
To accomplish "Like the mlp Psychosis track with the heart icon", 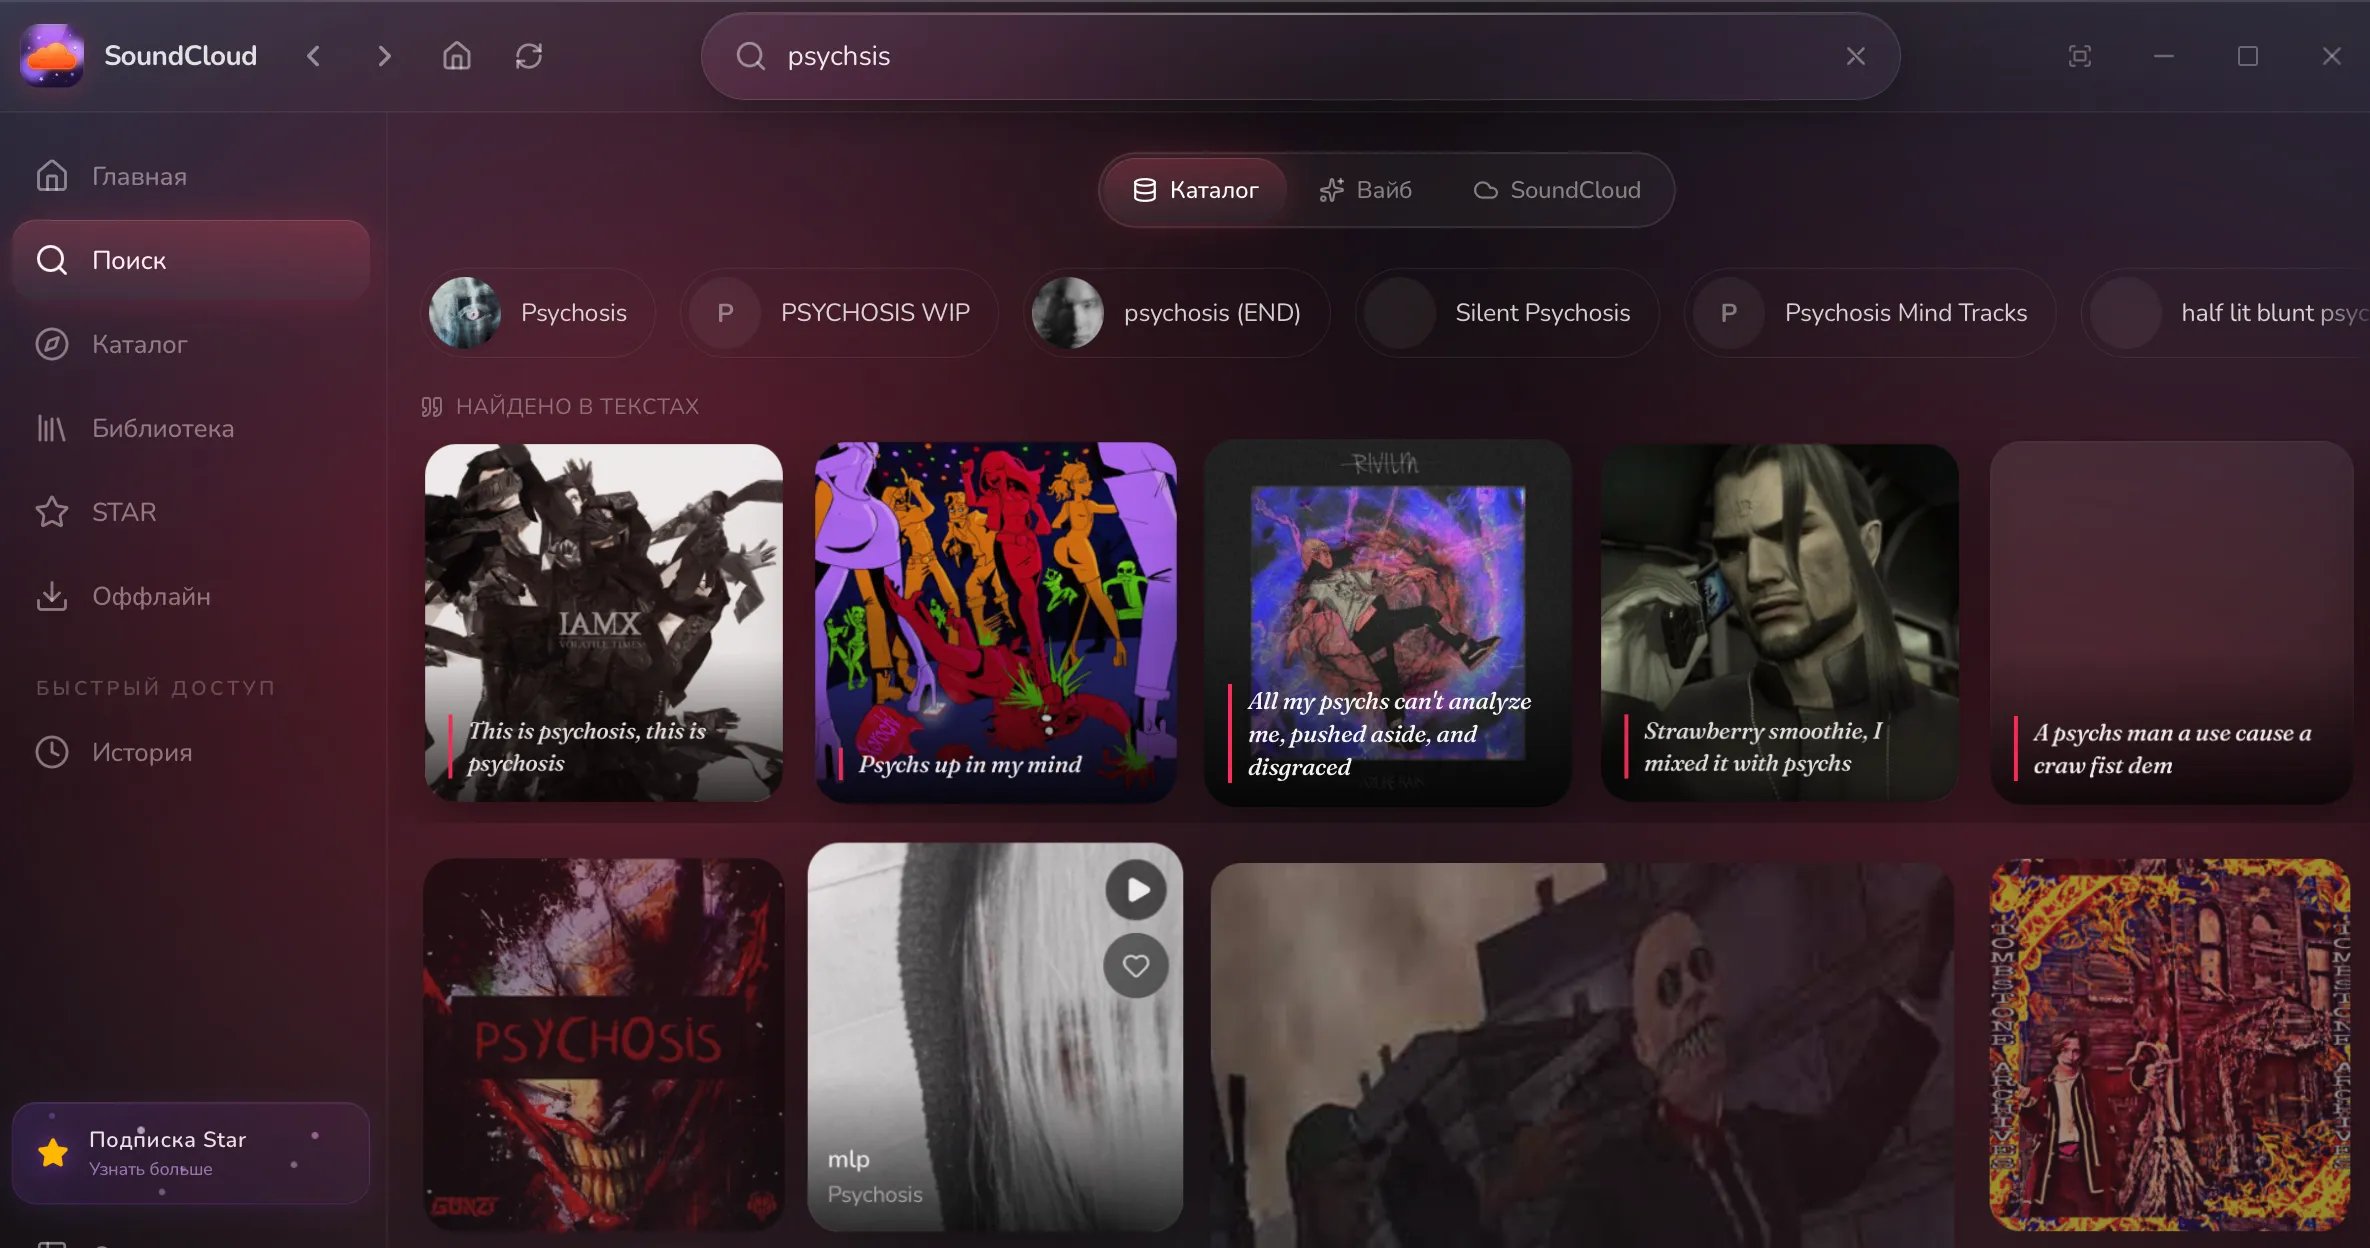I will (1136, 966).
